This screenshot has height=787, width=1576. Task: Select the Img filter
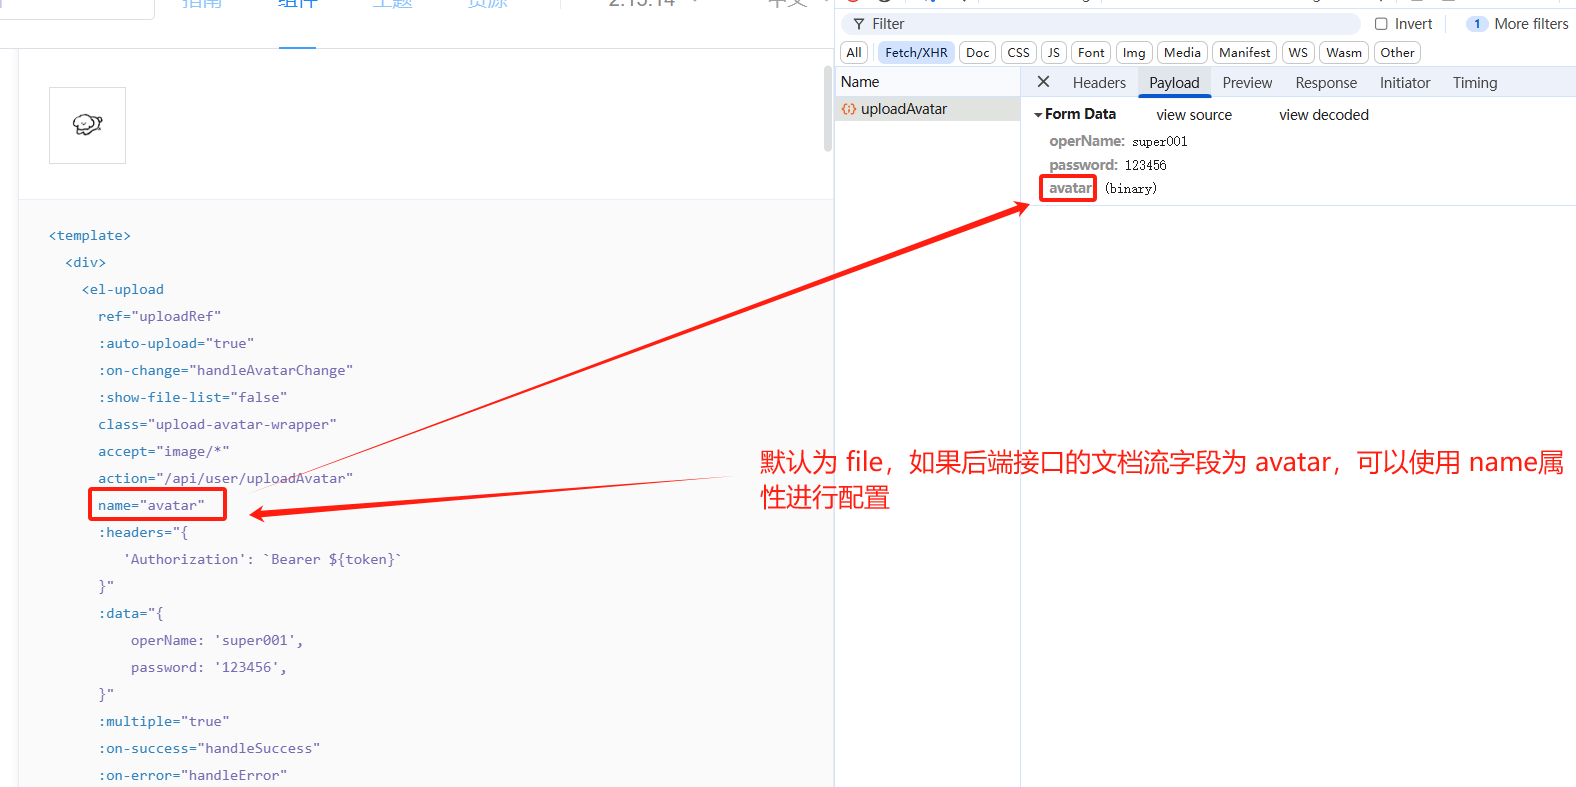(1134, 53)
